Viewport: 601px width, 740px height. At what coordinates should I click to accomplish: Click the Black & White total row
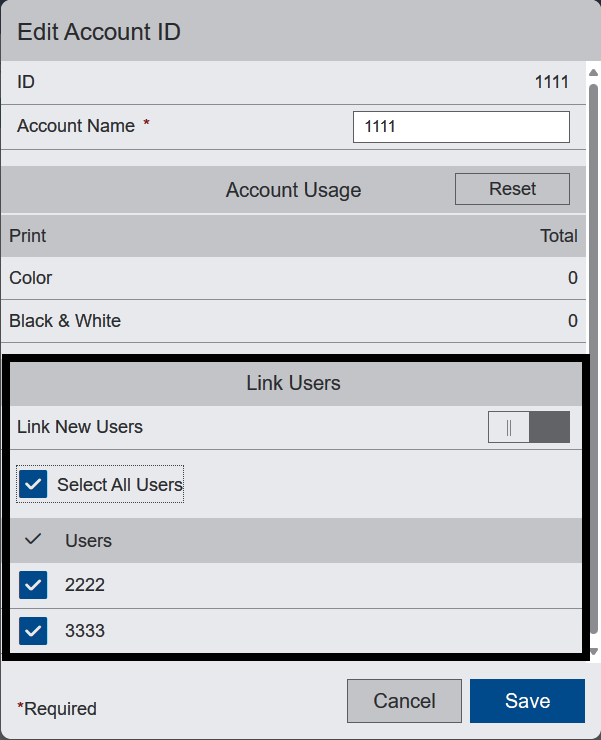click(x=293, y=321)
